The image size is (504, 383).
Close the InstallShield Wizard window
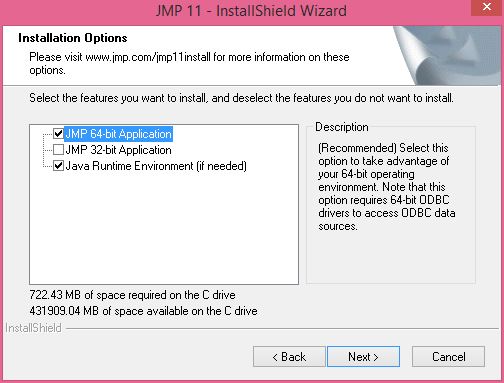point(487,7)
